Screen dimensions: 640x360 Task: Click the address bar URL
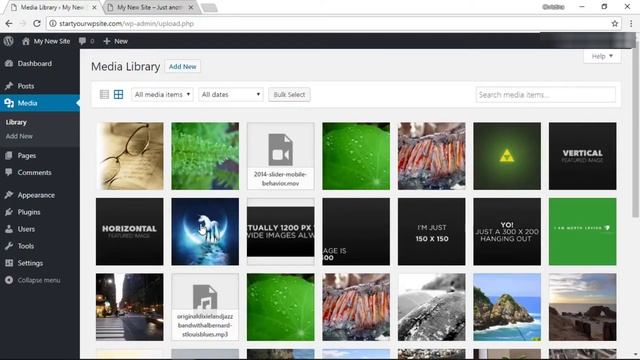tap(126, 24)
